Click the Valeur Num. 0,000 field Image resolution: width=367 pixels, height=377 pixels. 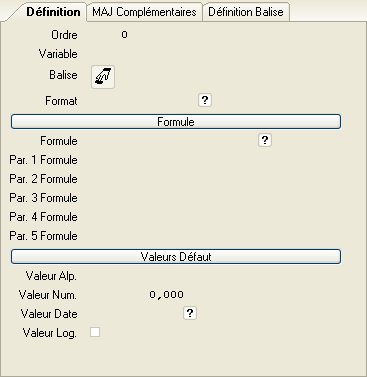pyautogui.click(x=133, y=295)
